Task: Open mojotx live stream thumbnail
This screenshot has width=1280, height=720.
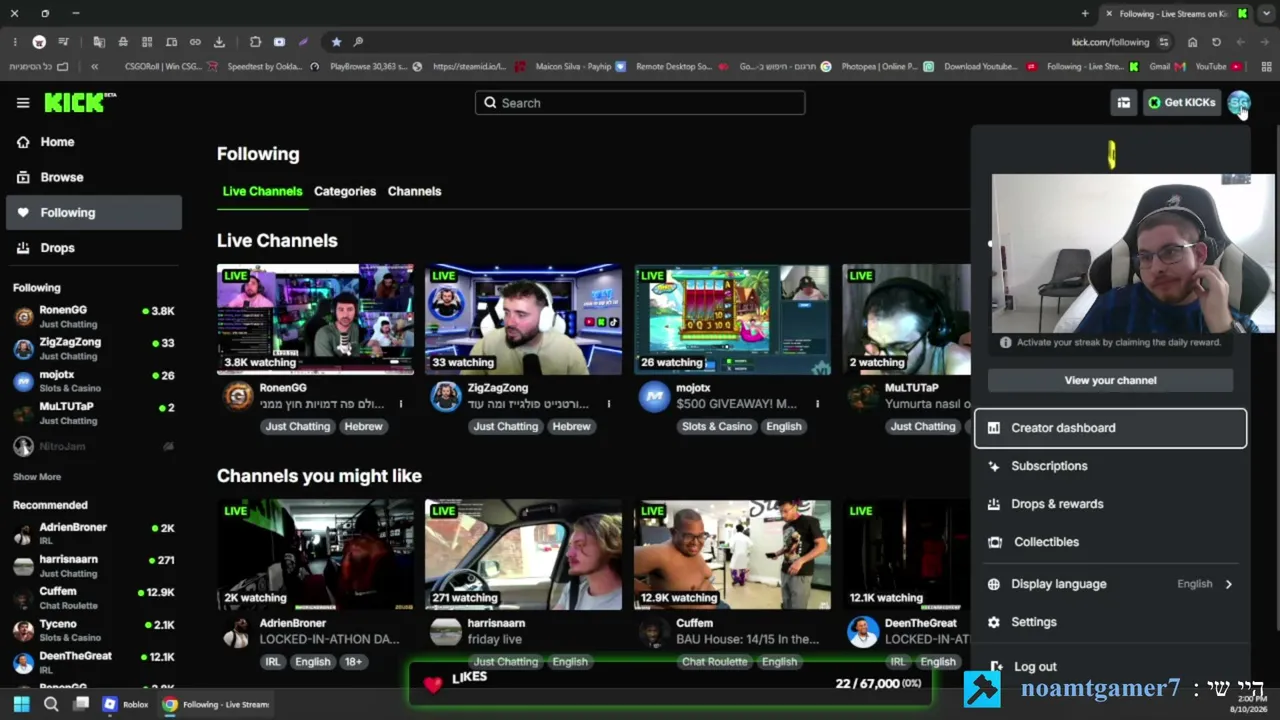Action: 732,319
